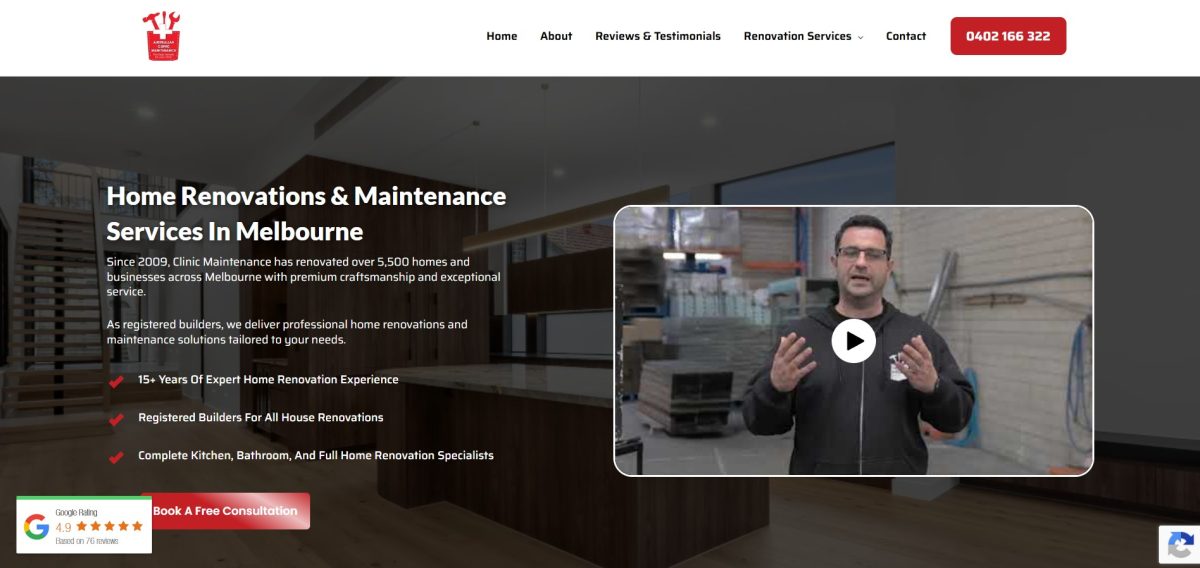Go to the About page
This screenshot has height=568, width=1200.
[x=556, y=36]
